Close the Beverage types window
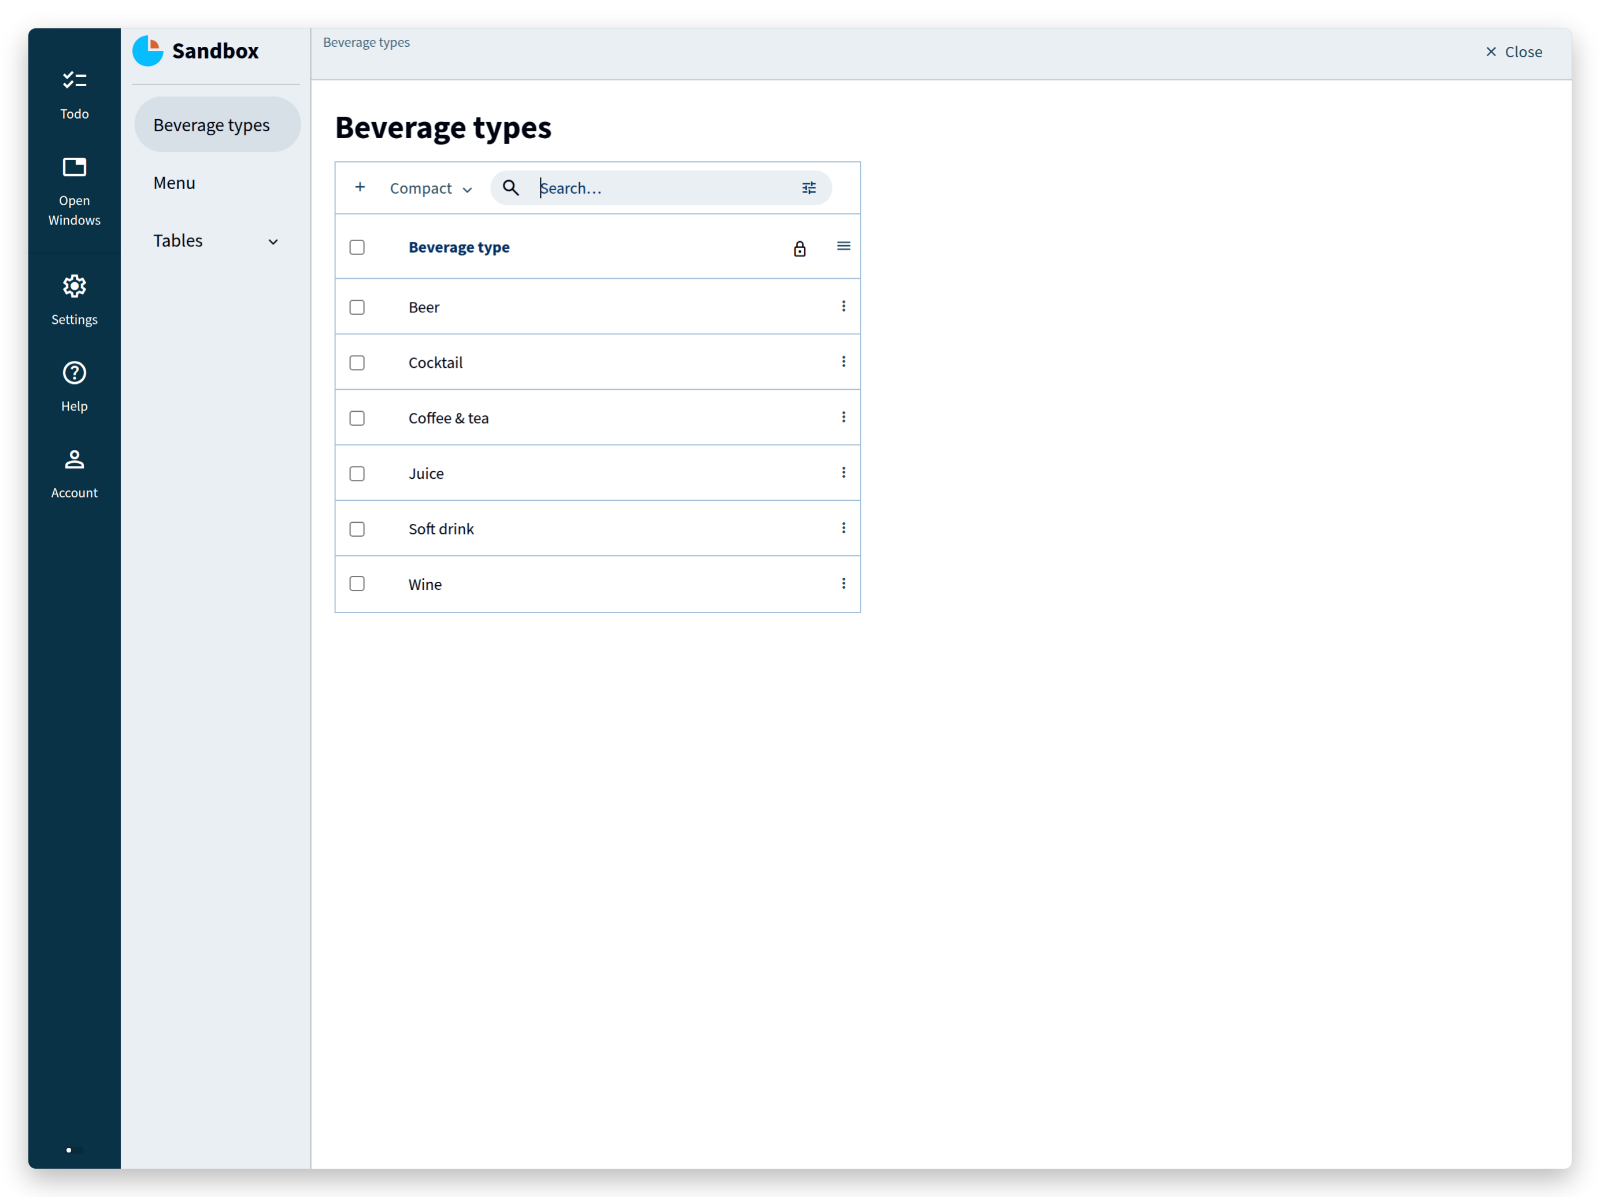Screen dimensions: 1600x1197 pos(1513,52)
